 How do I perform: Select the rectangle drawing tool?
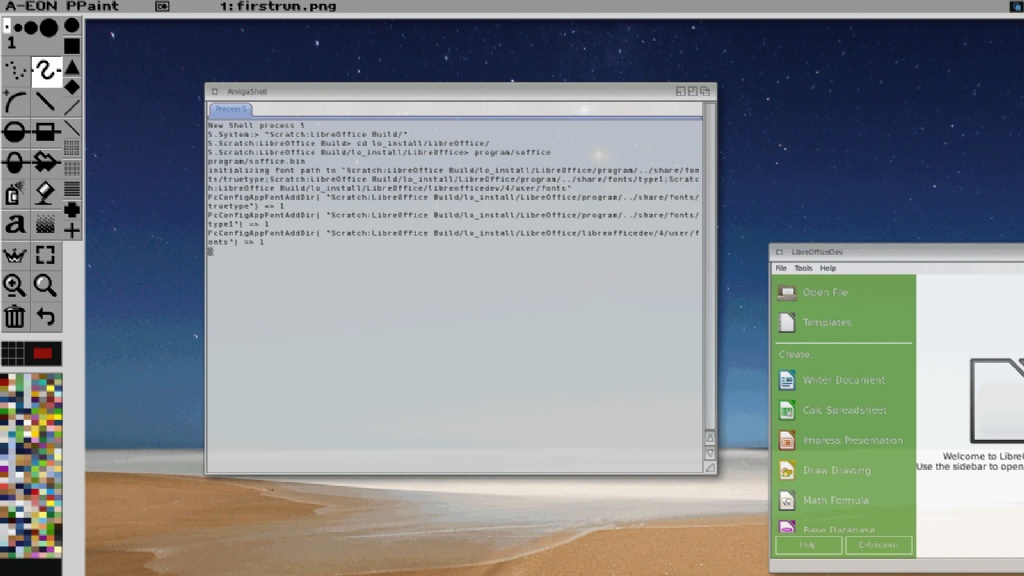click(x=46, y=132)
